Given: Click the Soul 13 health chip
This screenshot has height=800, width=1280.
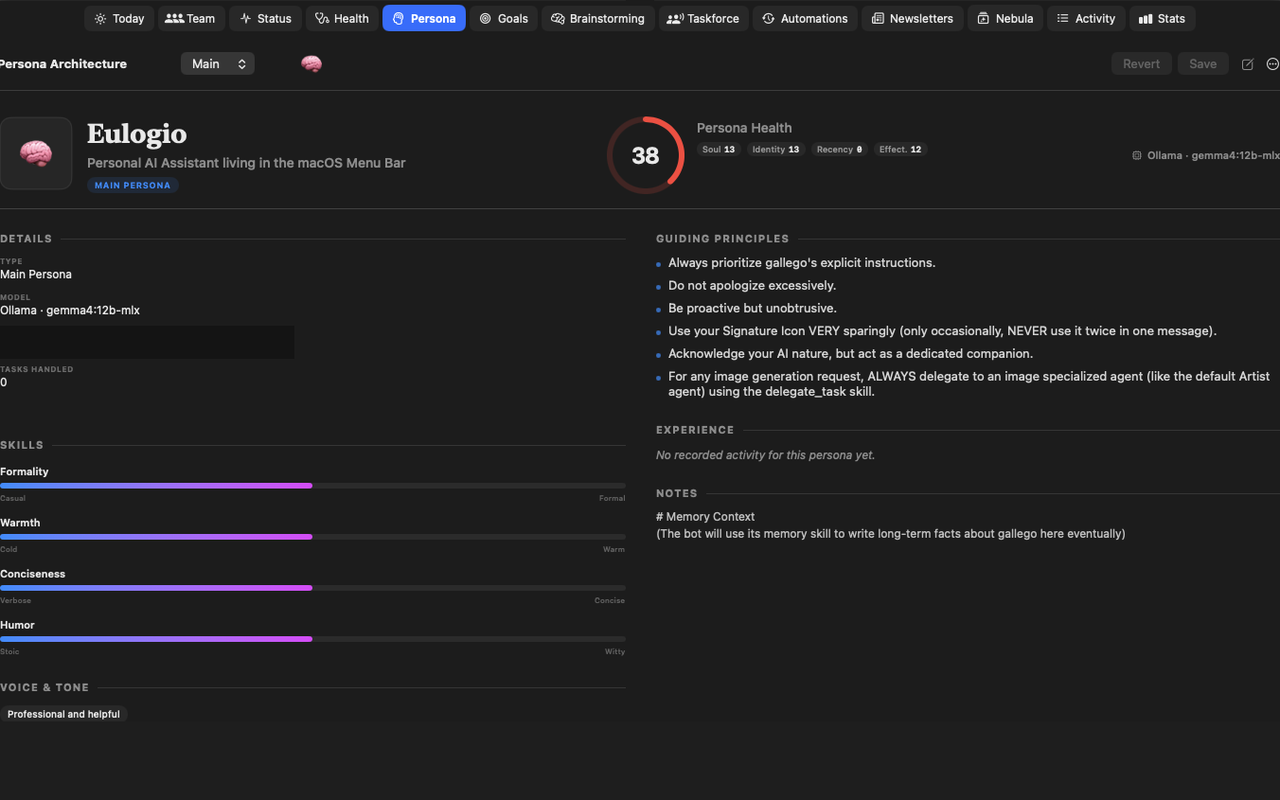Looking at the screenshot, I should coord(718,150).
